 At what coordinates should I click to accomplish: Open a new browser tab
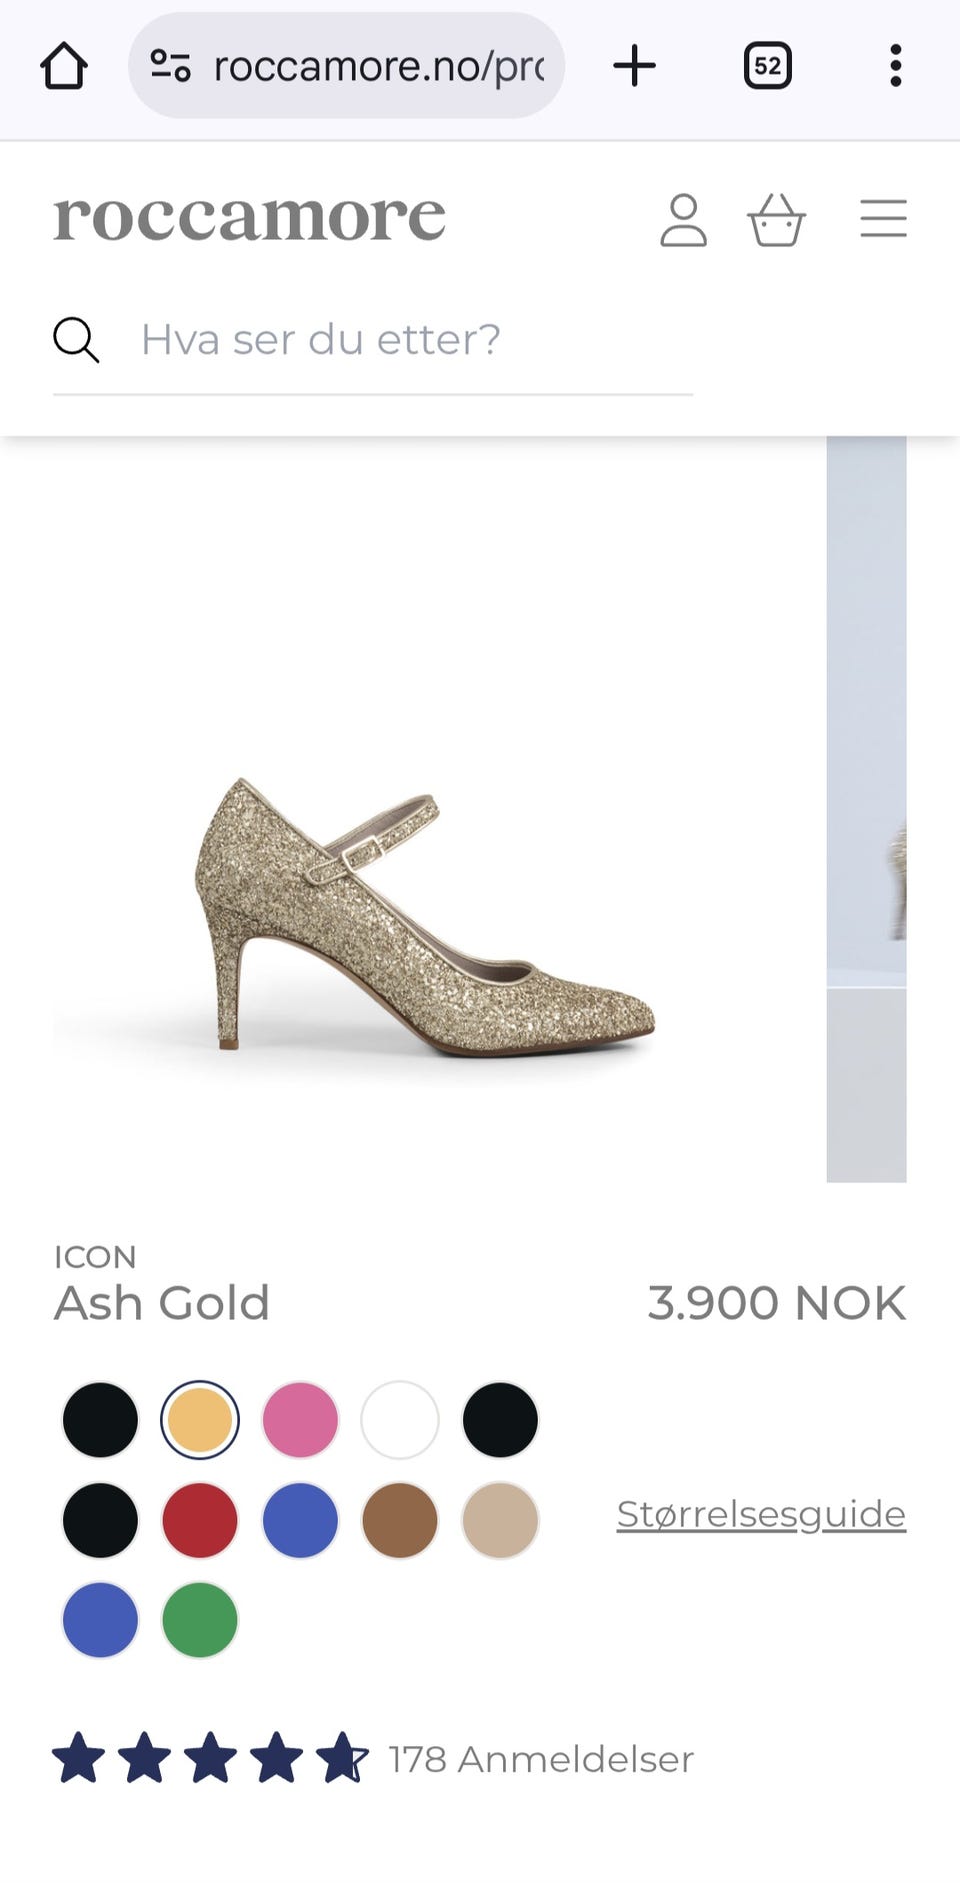[x=634, y=66]
